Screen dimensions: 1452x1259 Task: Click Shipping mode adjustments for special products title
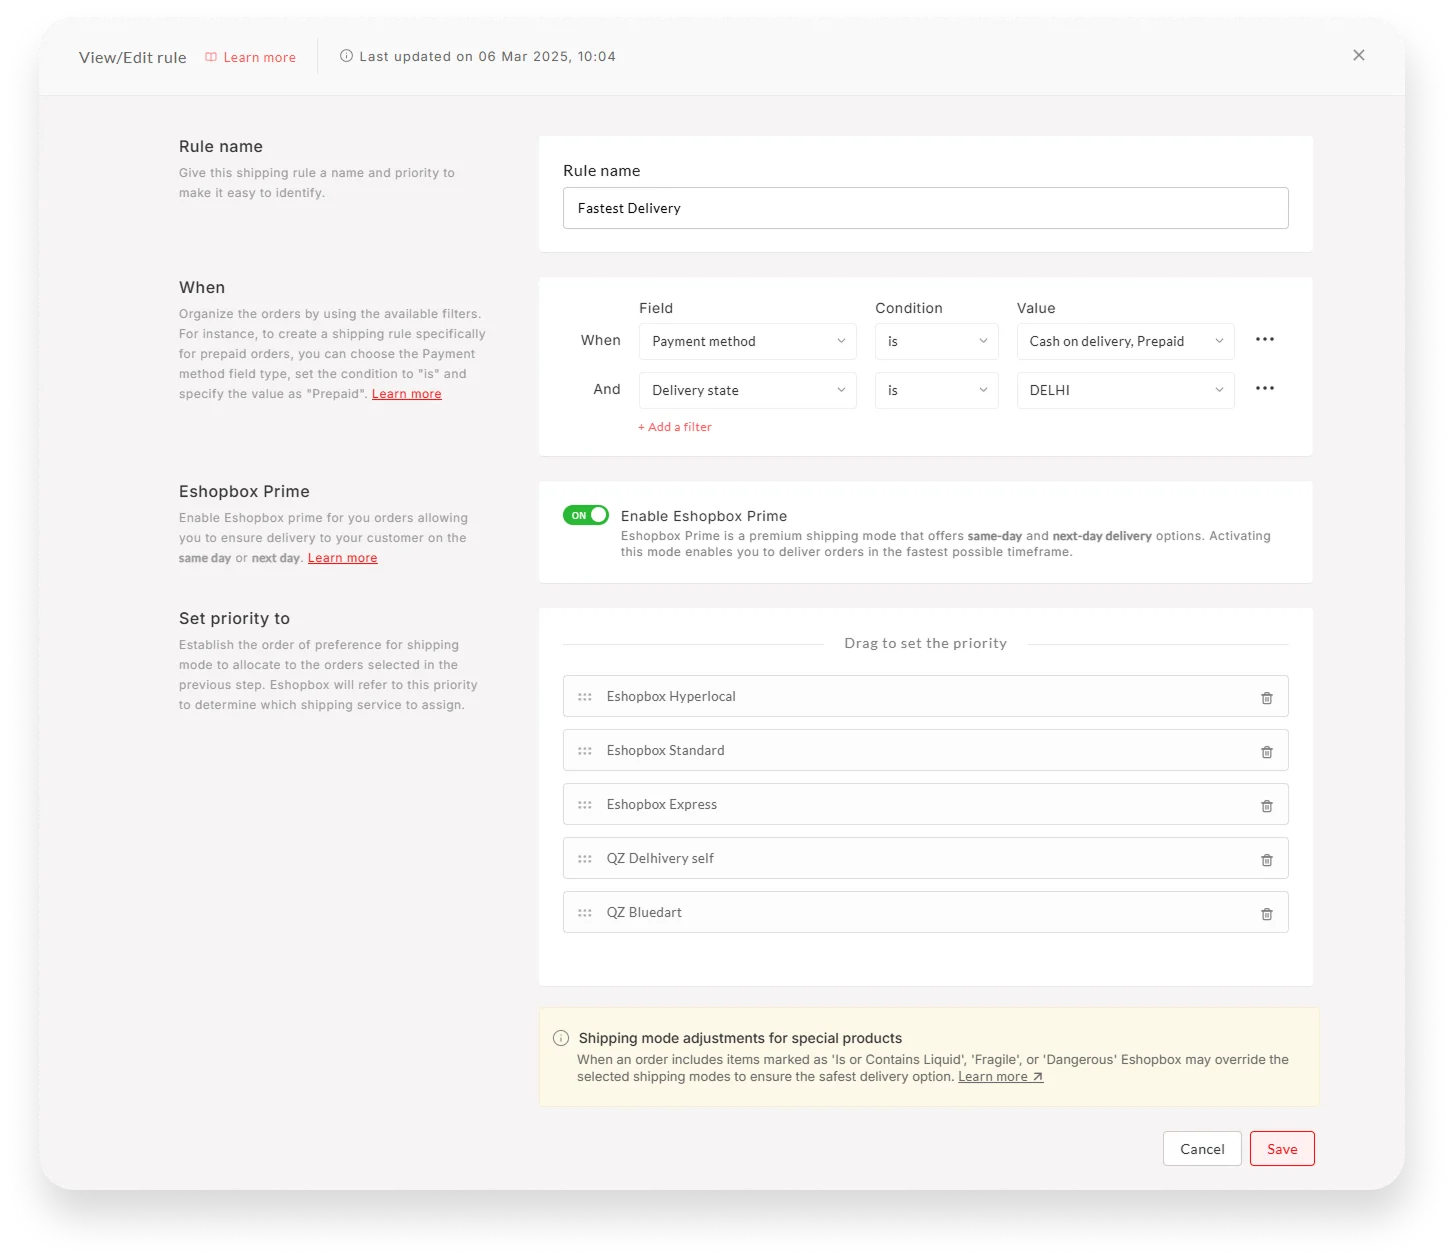pyautogui.click(x=740, y=1038)
